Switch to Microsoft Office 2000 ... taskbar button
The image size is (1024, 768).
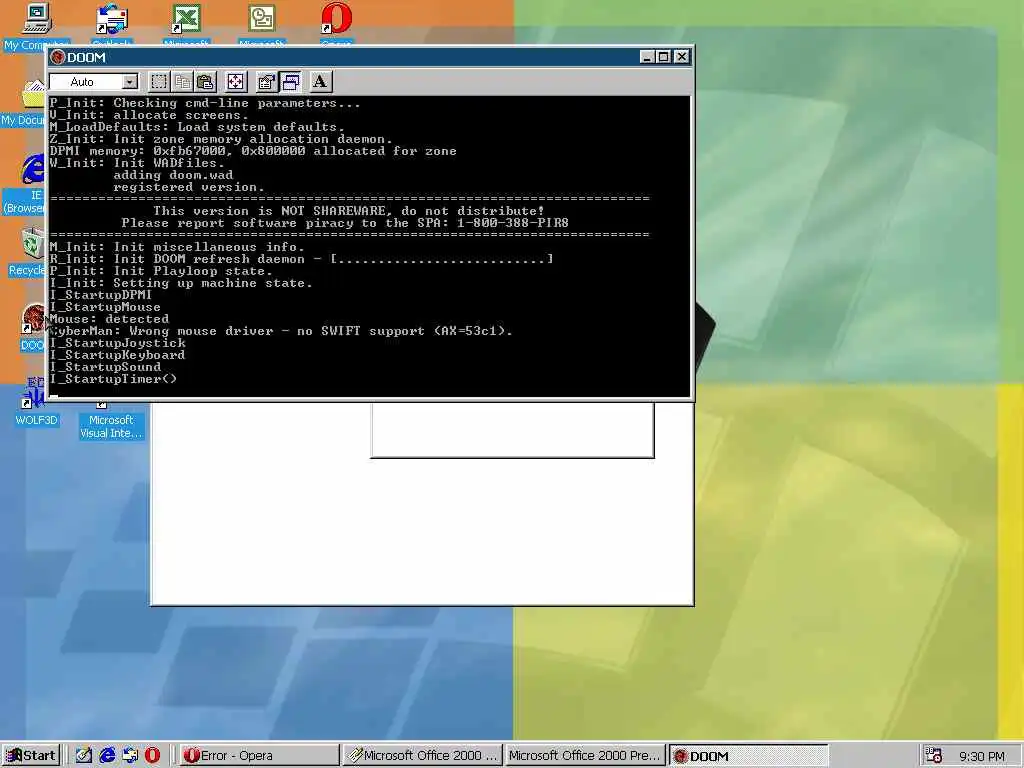[423, 756]
